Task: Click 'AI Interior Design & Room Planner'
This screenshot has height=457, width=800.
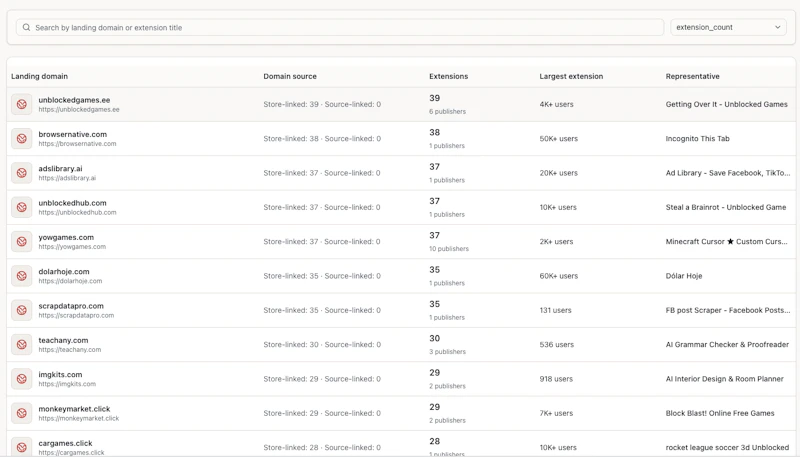Action: [x=724, y=379]
